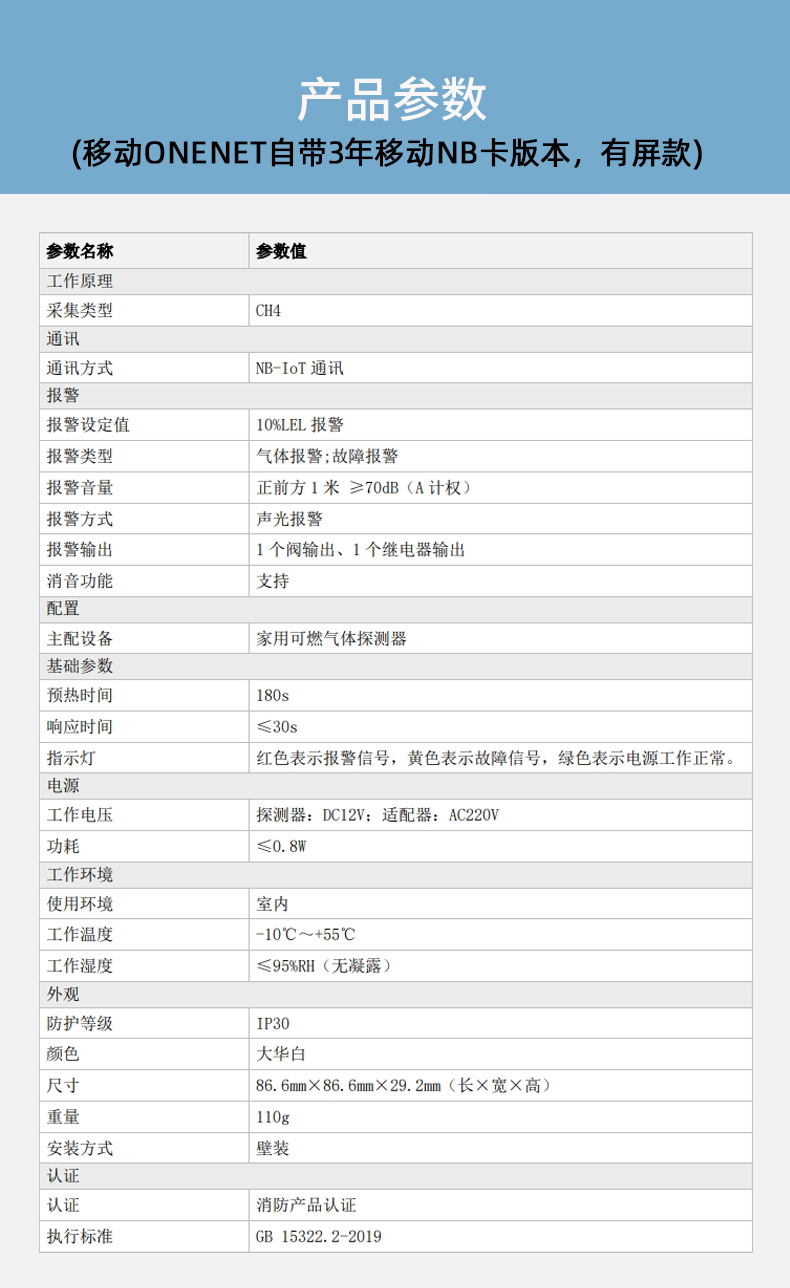Click the '使用环境' label
Screen dimensions: 790x1288
coord(80,904)
